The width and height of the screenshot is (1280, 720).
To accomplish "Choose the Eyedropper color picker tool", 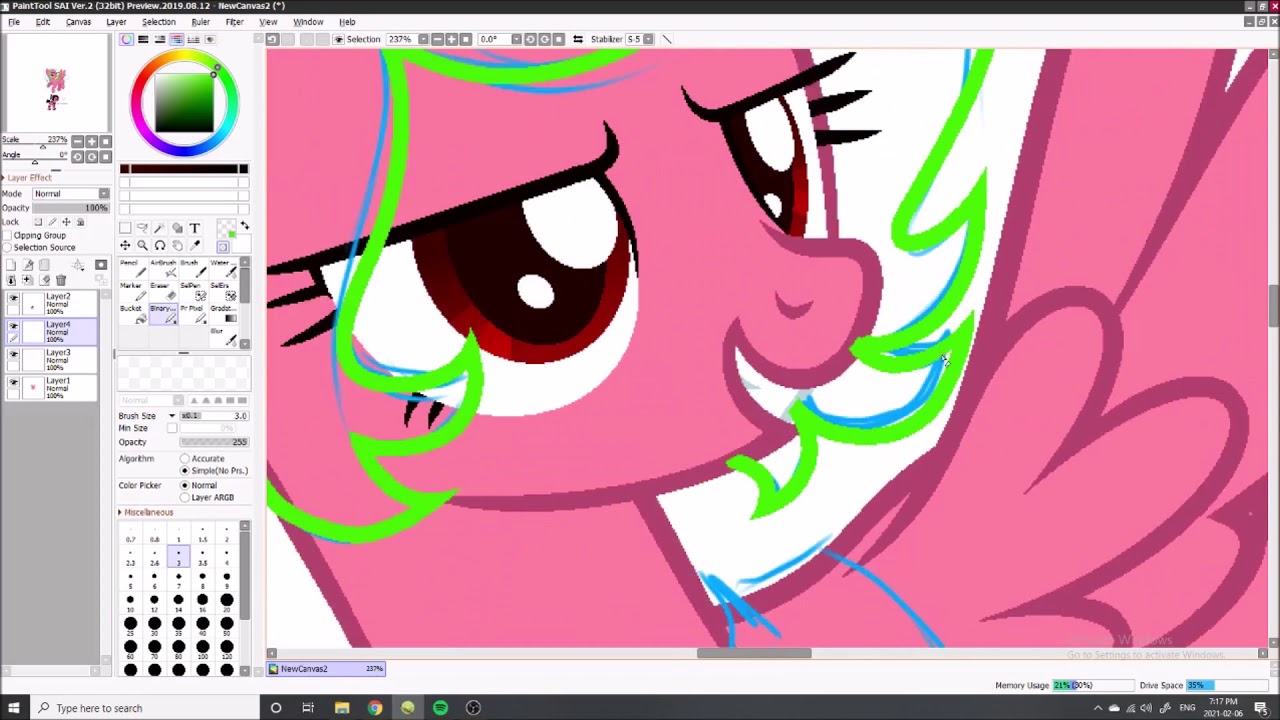I will (x=195, y=245).
